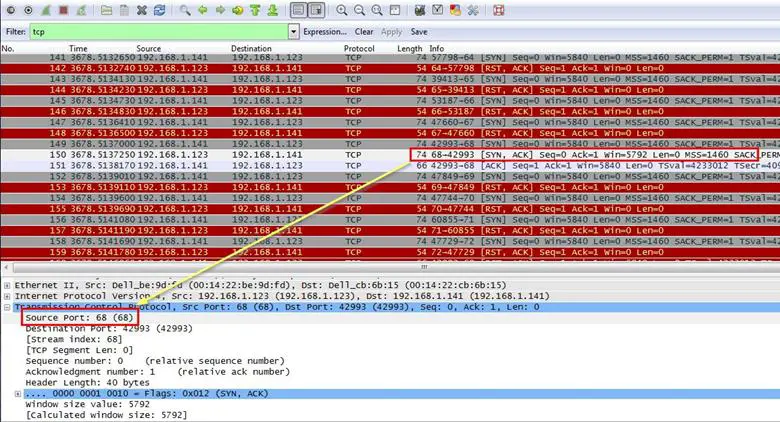780x422 pixels.
Task: Expand the Ethernet II tree node
Action: point(6,285)
